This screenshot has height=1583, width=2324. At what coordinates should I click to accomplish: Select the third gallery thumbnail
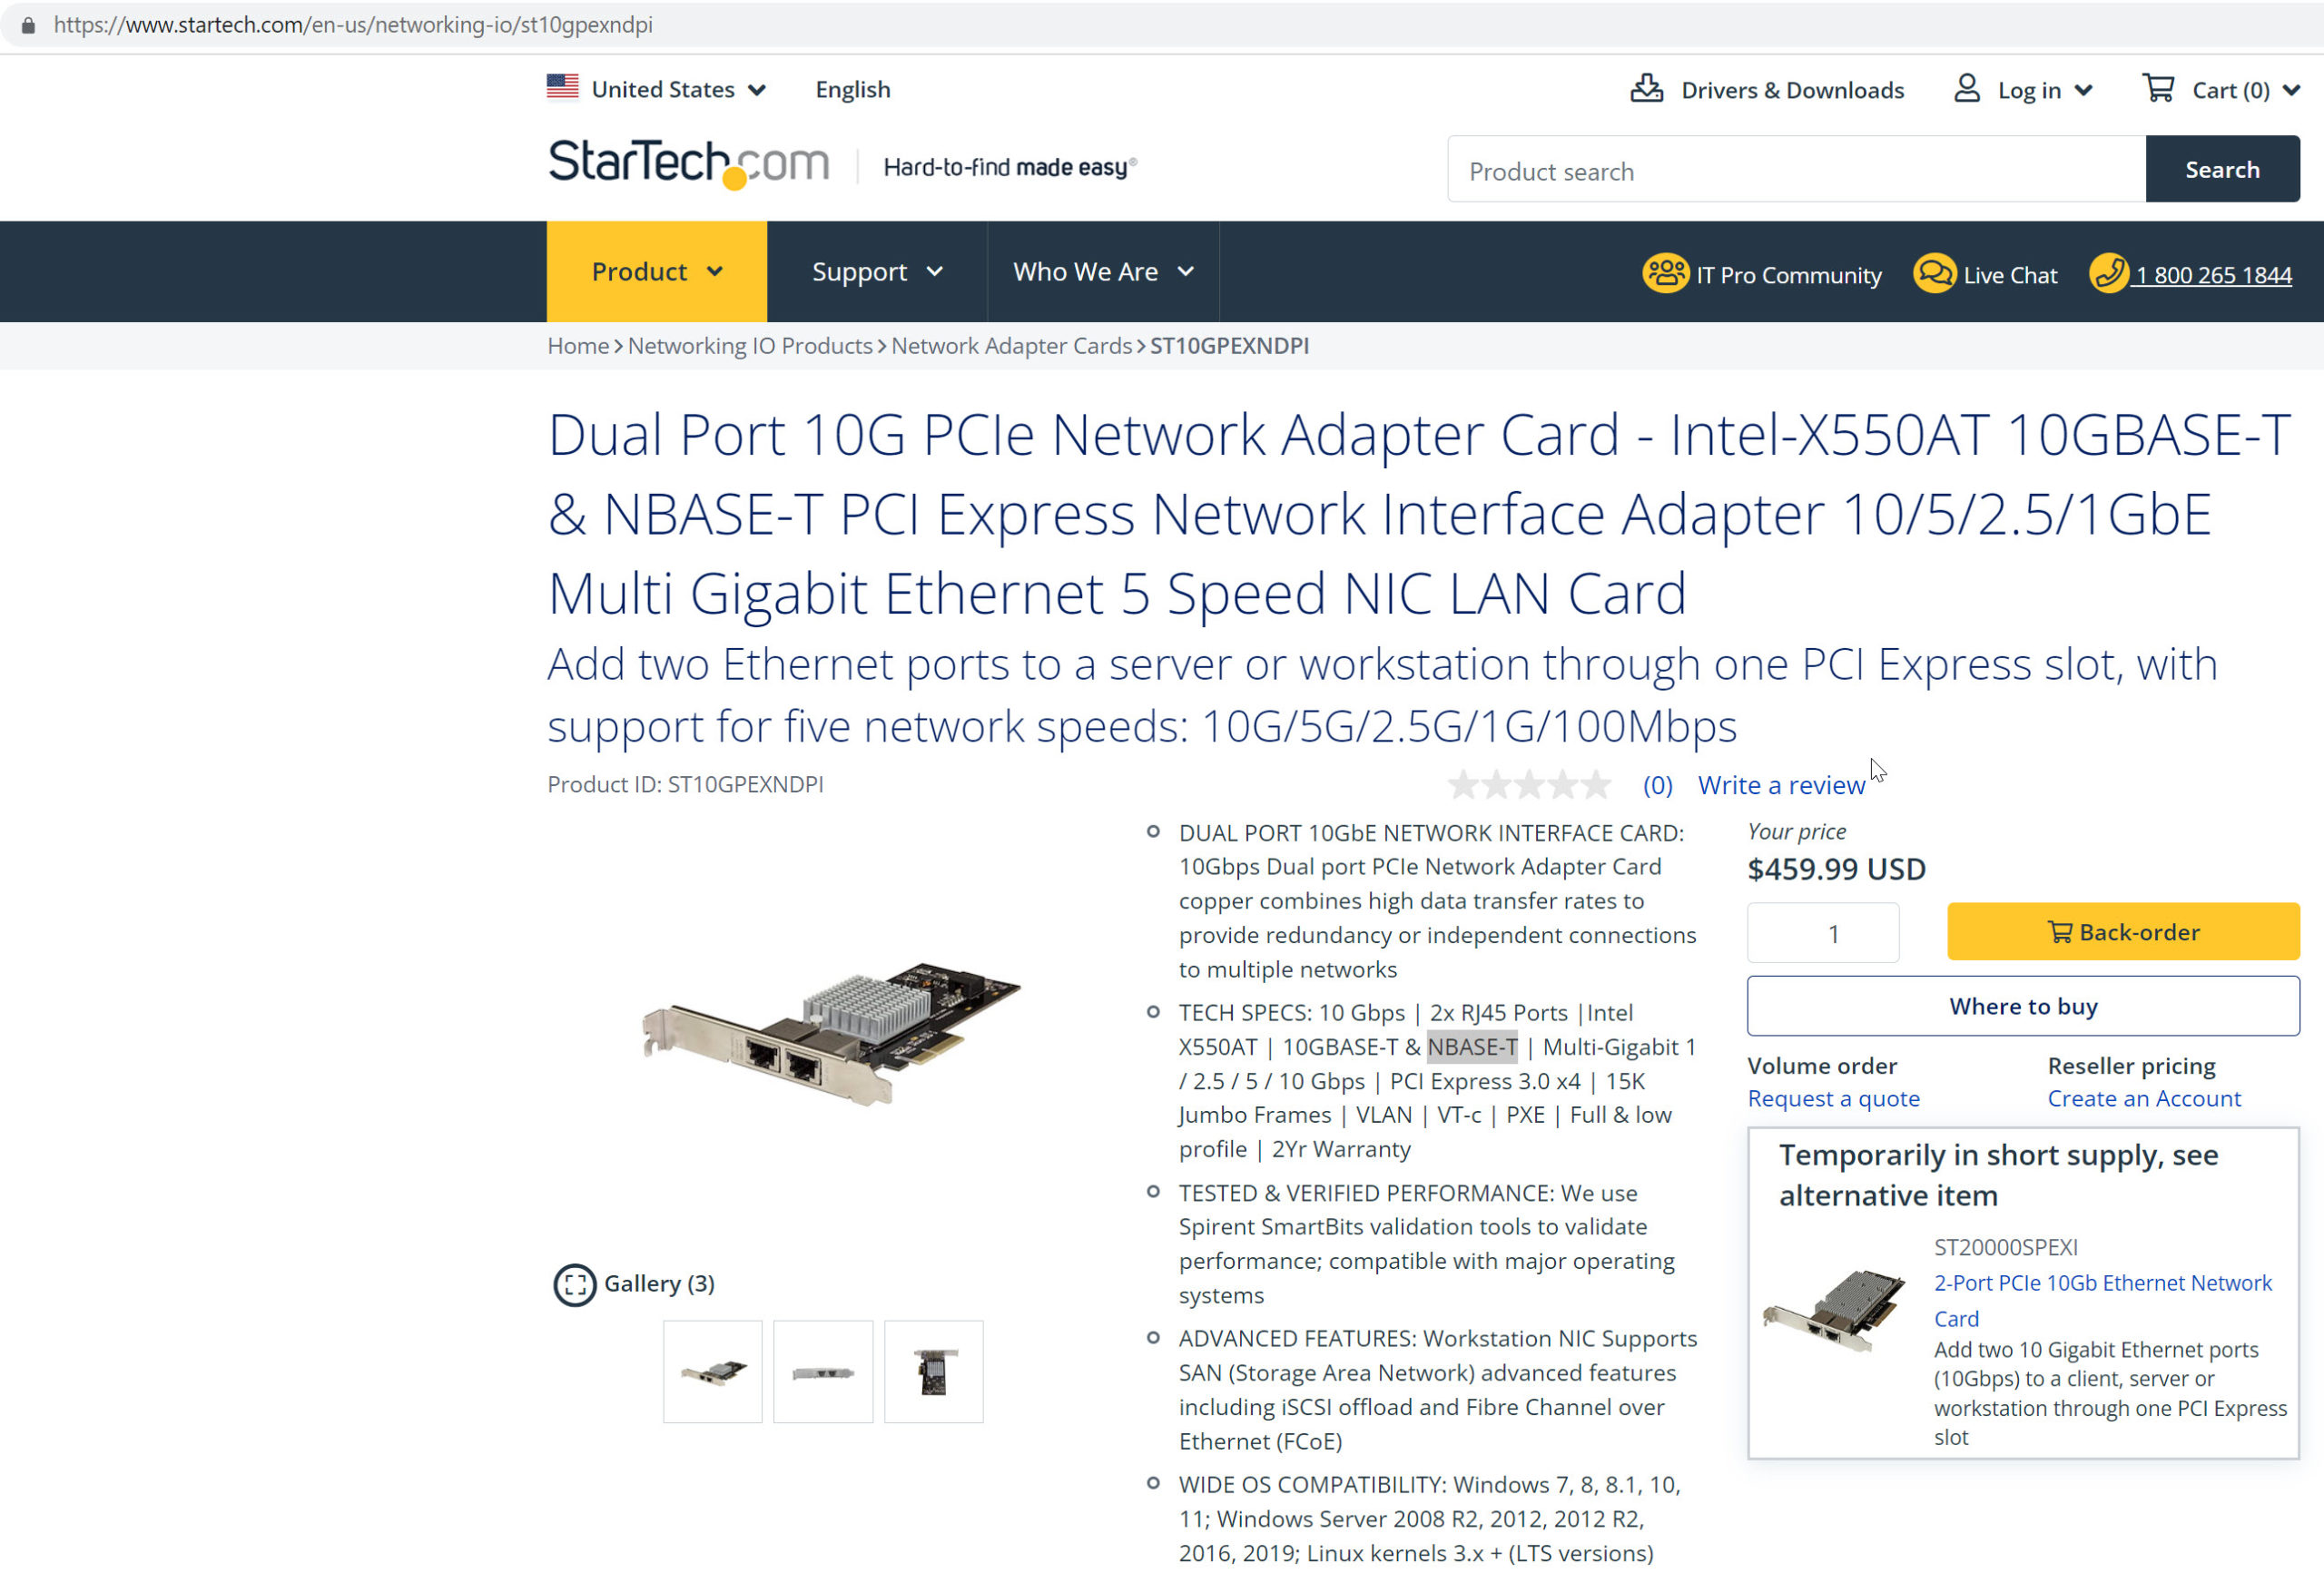933,1372
